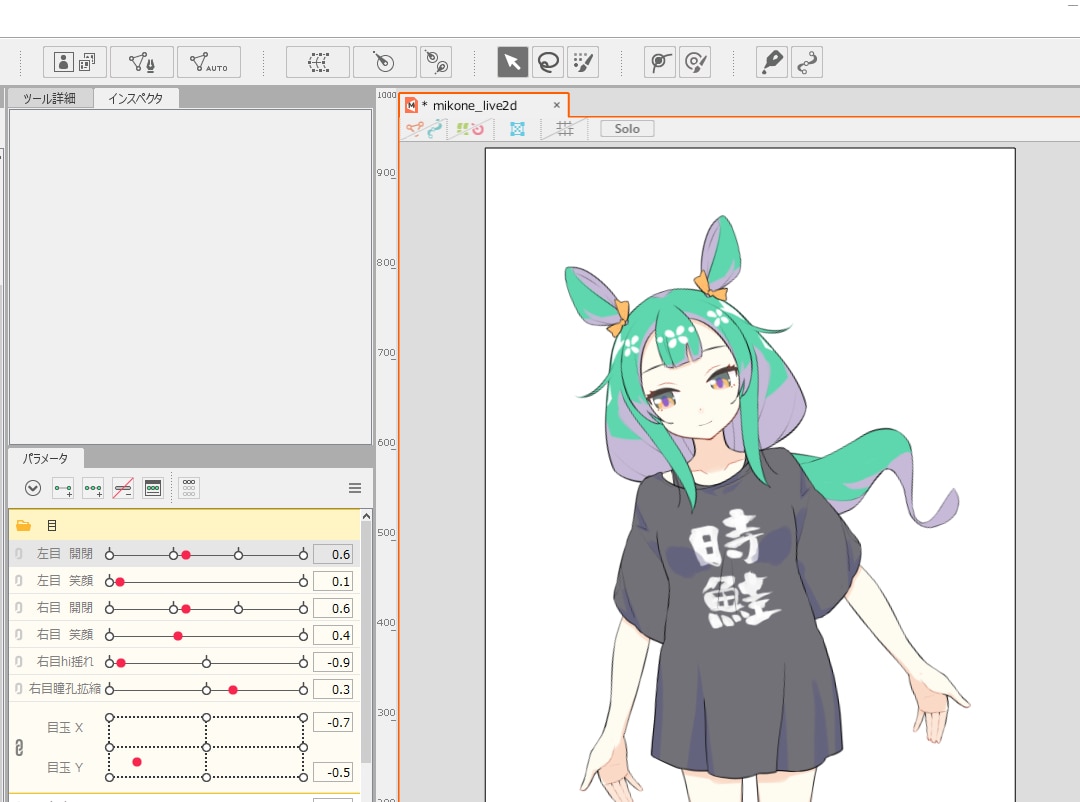This screenshot has height=802, width=1080.
Task: Toggle link clip on 右目 開閉 row
Action: tap(19, 608)
